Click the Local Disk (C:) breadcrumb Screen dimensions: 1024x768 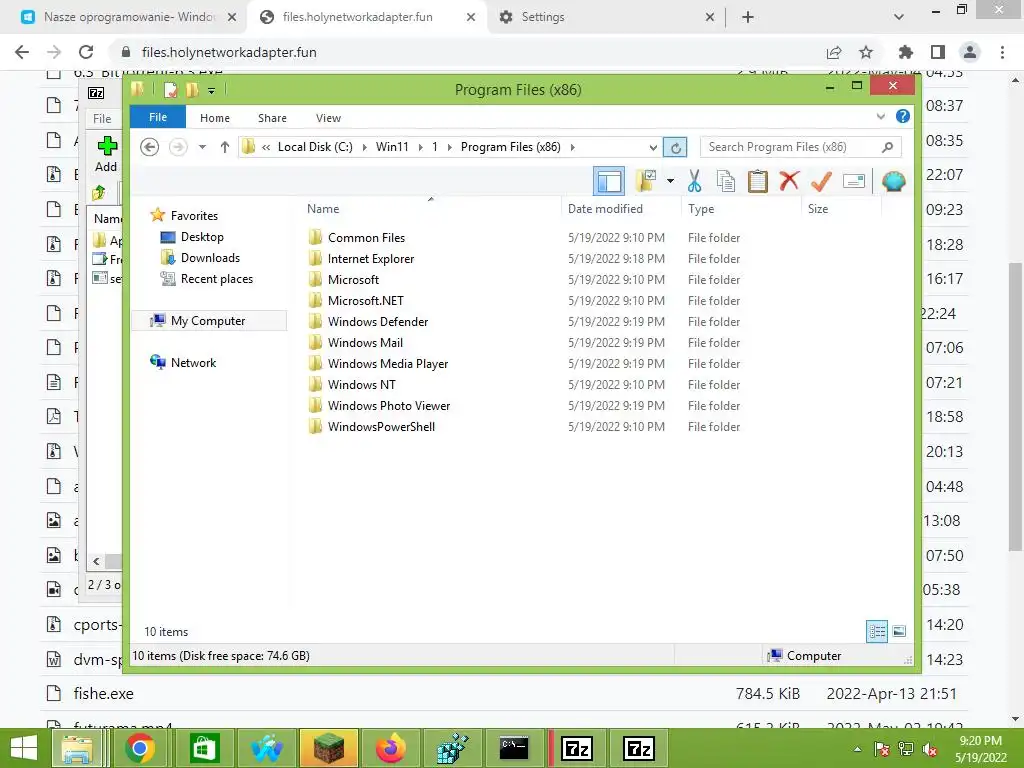tap(315, 147)
